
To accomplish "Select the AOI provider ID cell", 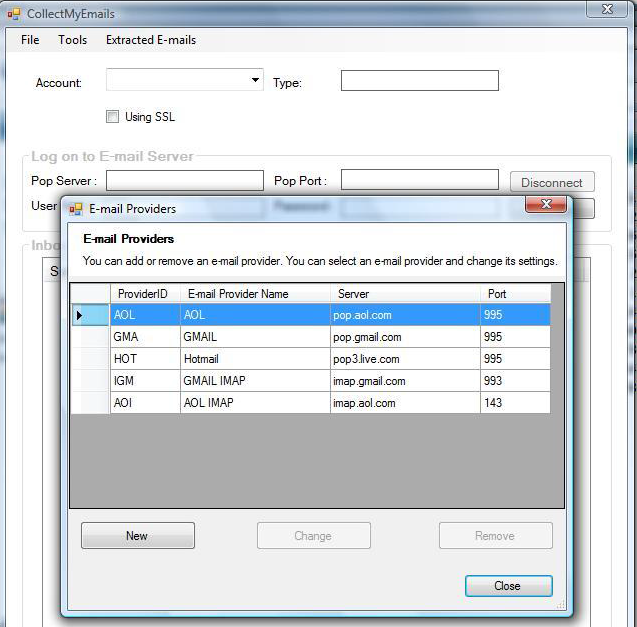I will tap(145, 403).
